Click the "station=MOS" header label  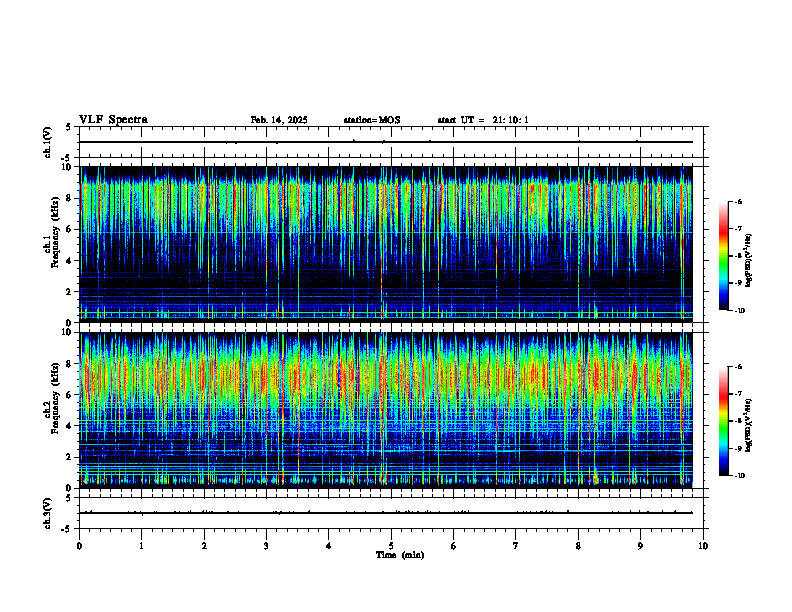372,120
